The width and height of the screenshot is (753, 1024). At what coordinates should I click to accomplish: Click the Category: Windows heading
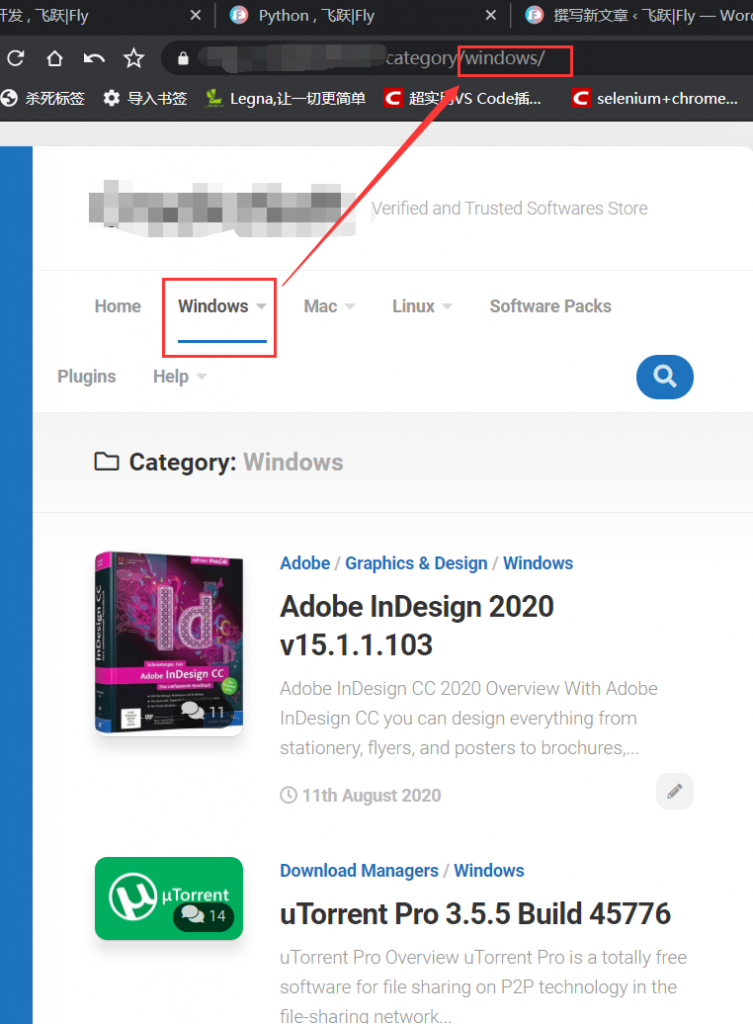pos(219,462)
